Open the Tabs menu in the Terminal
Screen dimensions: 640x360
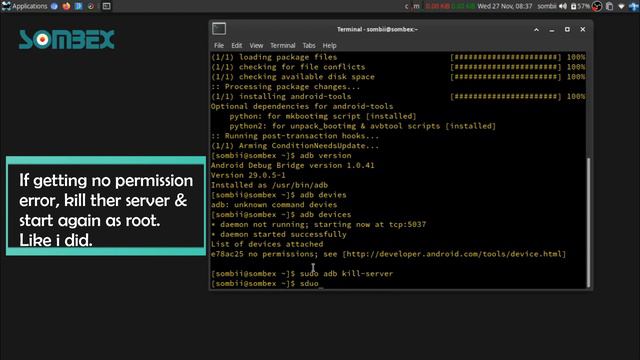309,45
